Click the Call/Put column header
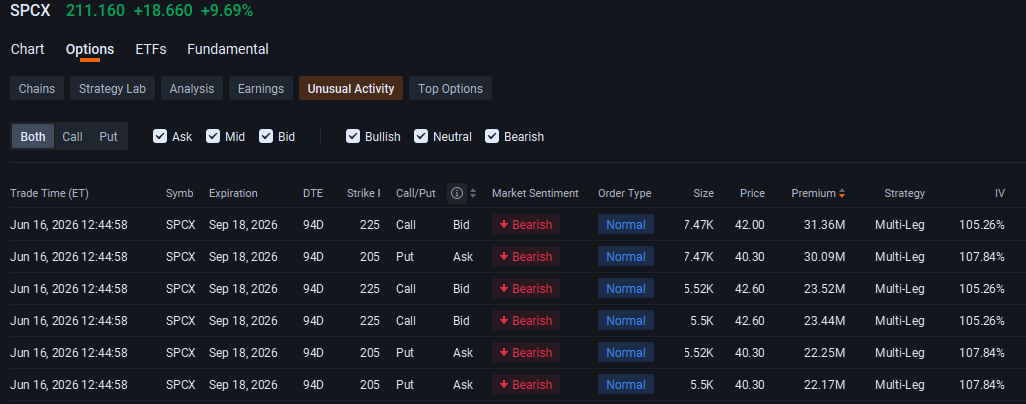The height and width of the screenshot is (404, 1026). [x=416, y=193]
